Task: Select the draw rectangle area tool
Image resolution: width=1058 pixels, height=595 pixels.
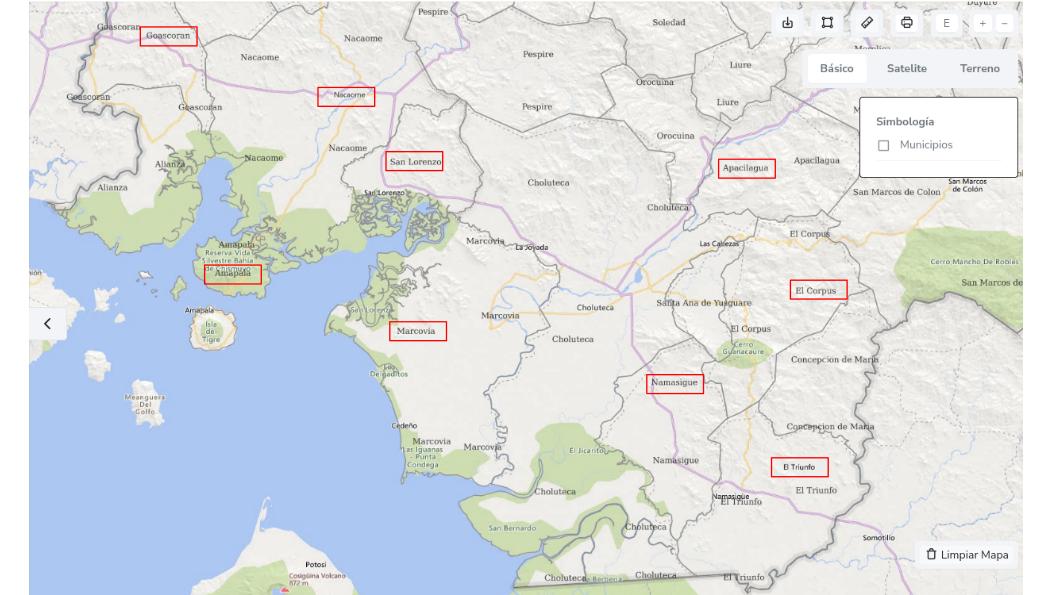Action: (x=827, y=23)
